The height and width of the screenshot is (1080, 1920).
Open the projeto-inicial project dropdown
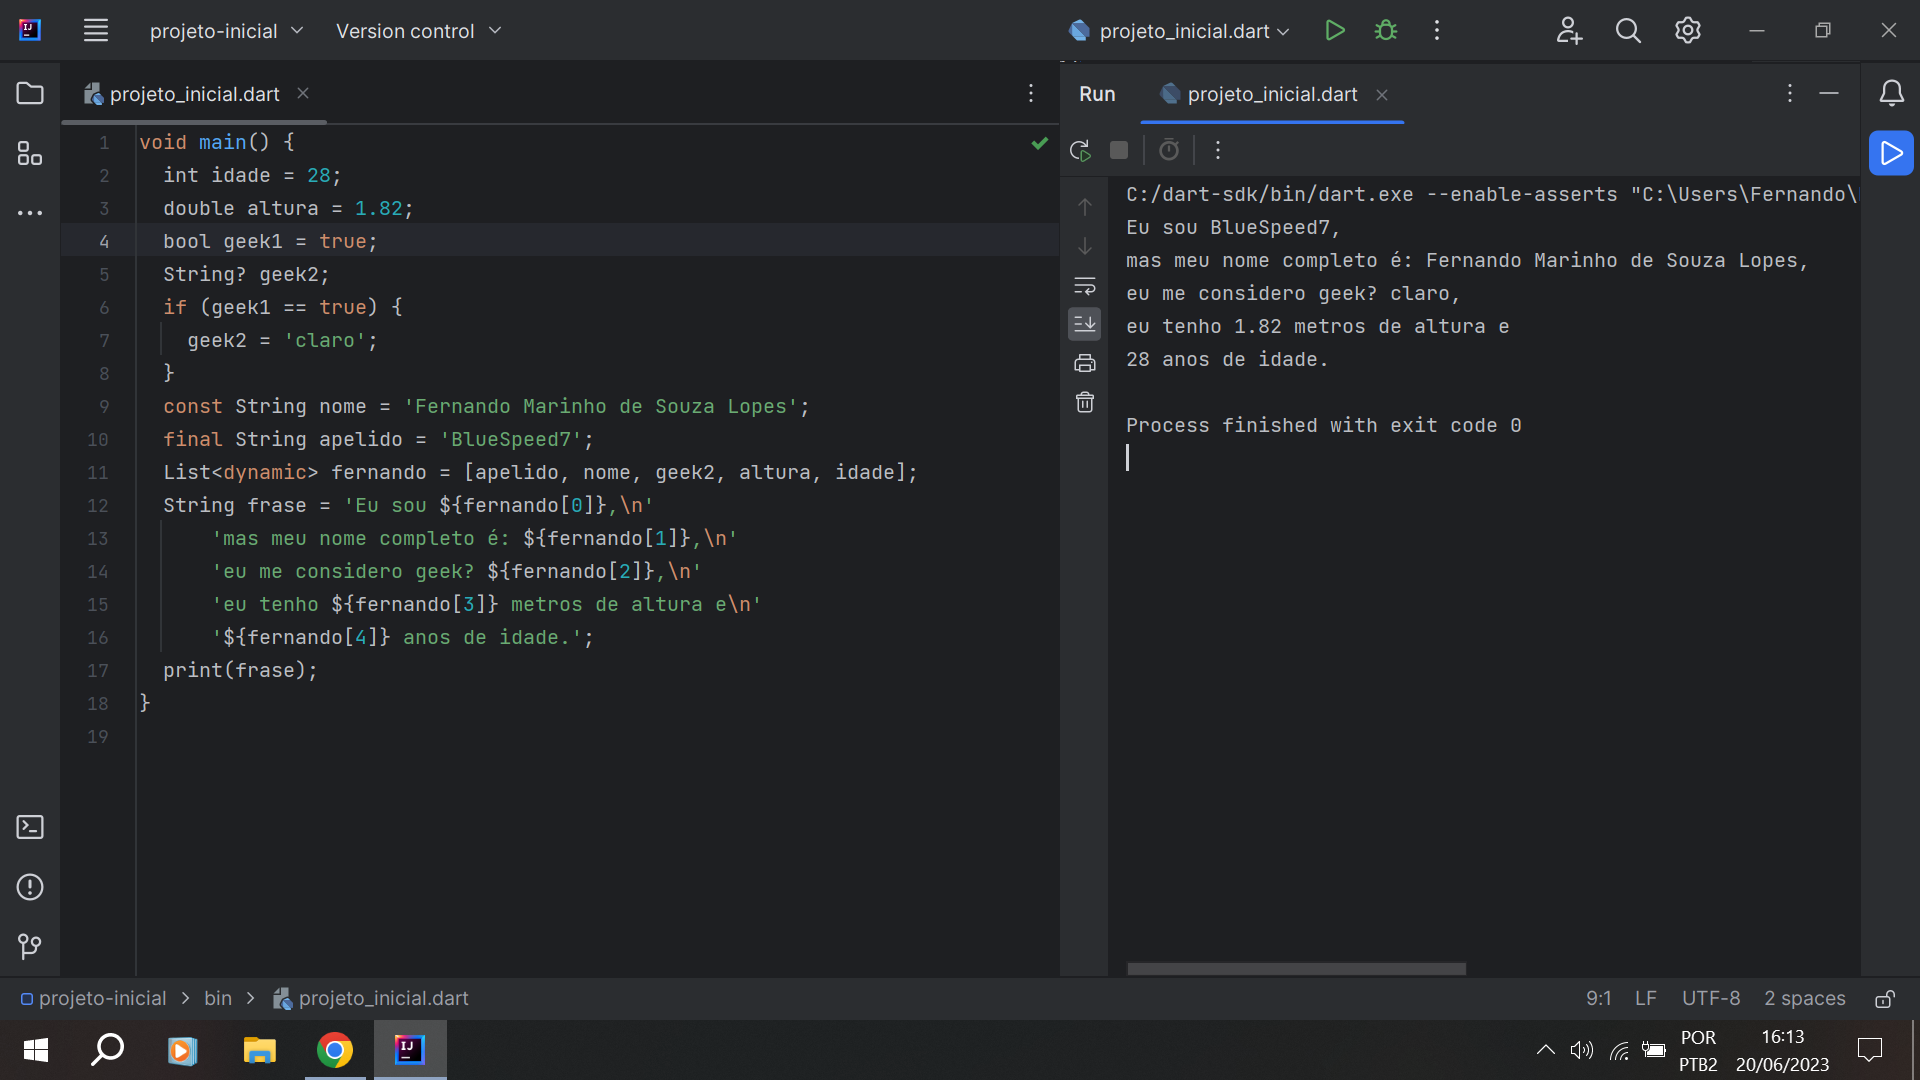tap(226, 31)
